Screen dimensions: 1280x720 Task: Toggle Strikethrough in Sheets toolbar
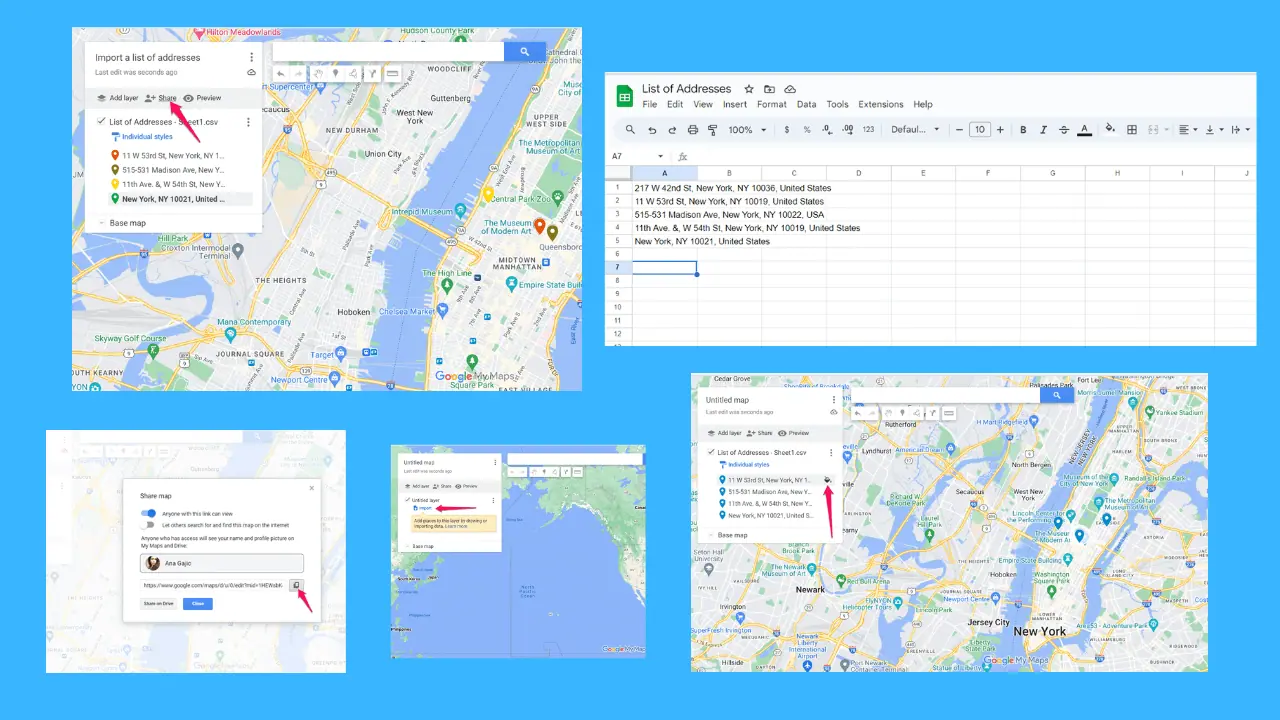(x=1063, y=130)
